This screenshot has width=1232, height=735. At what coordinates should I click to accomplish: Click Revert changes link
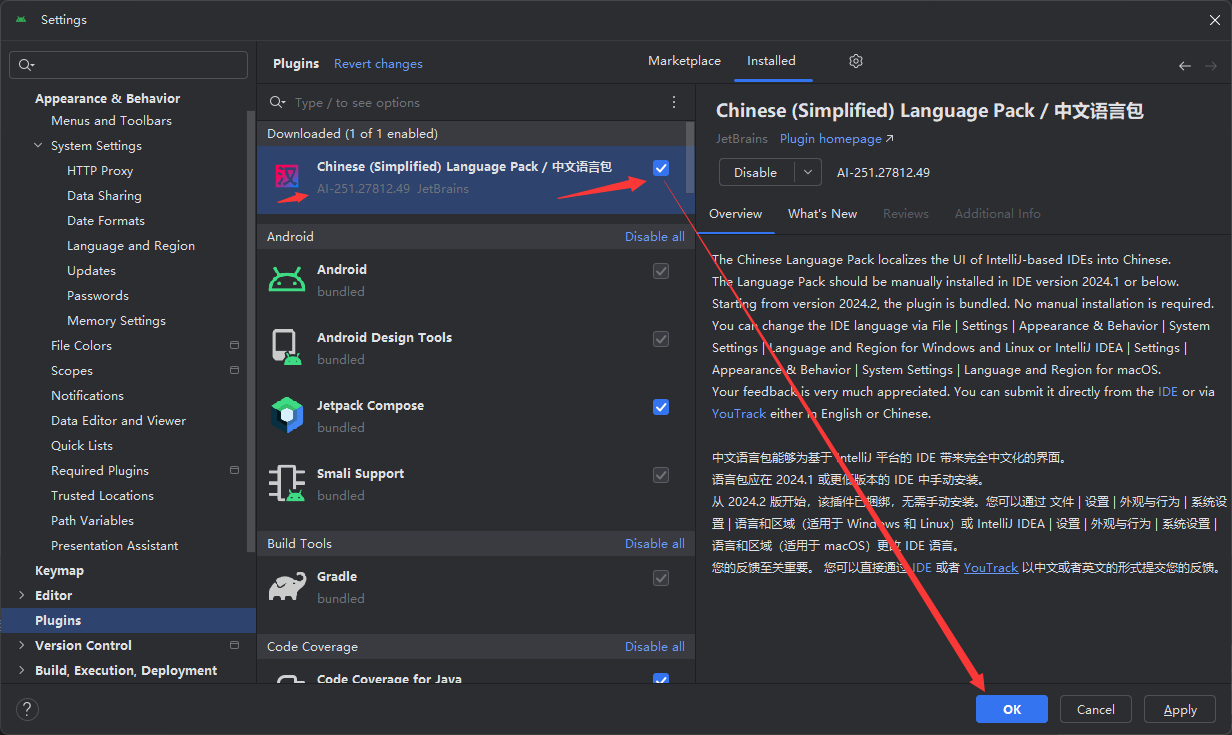tap(378, 64)
